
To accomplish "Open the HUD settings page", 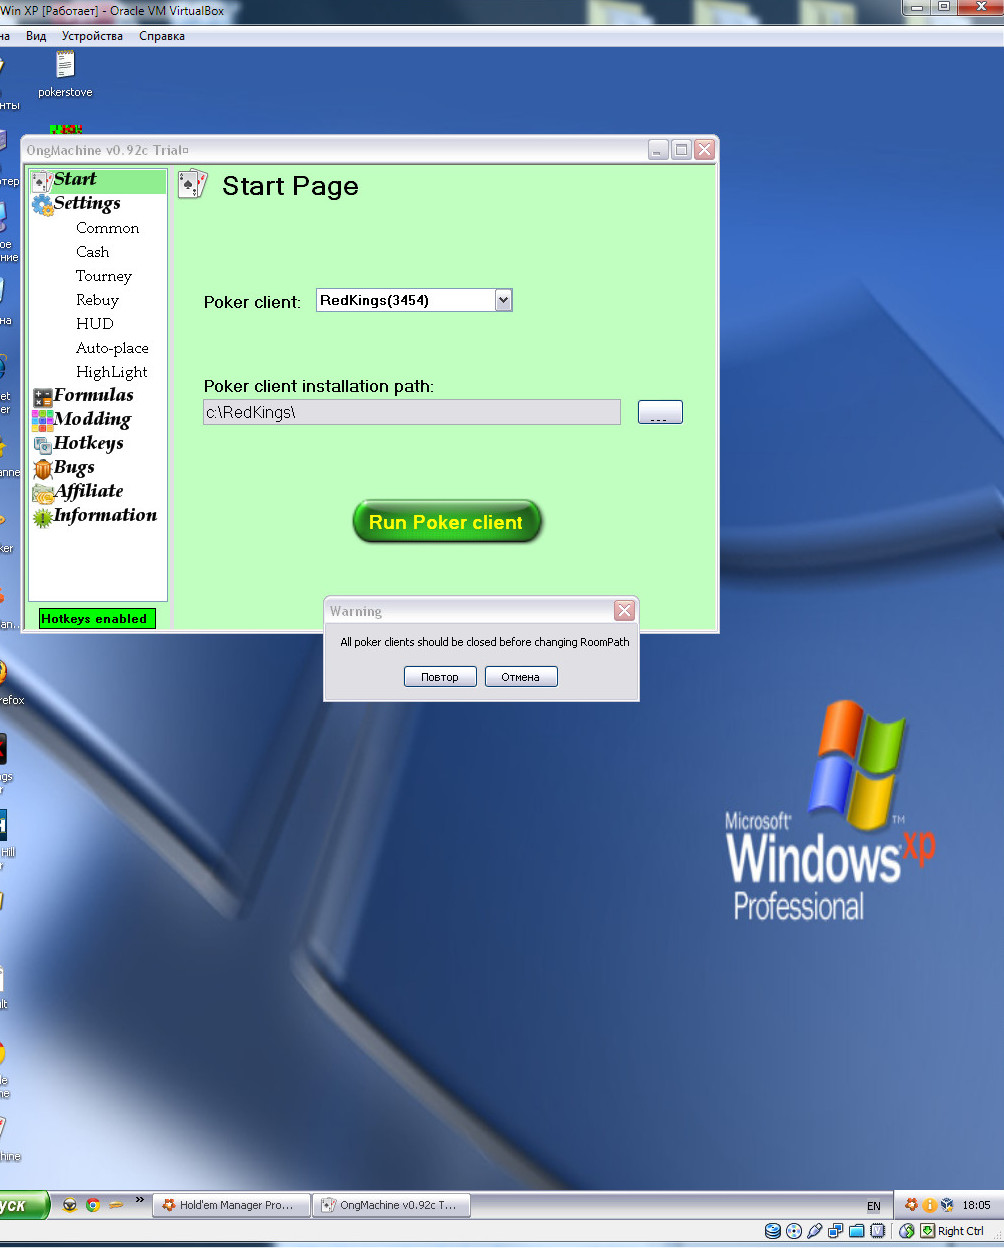I will tap(95, 324).
